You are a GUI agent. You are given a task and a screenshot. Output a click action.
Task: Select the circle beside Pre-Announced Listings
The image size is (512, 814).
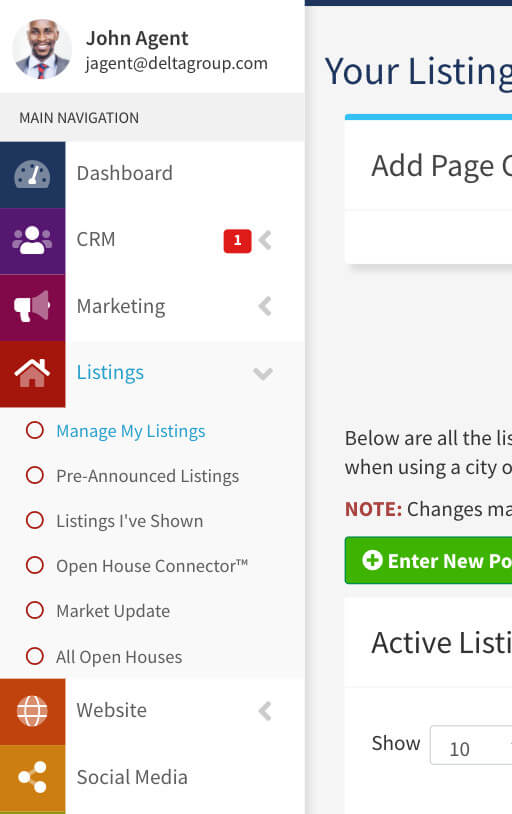35,475
